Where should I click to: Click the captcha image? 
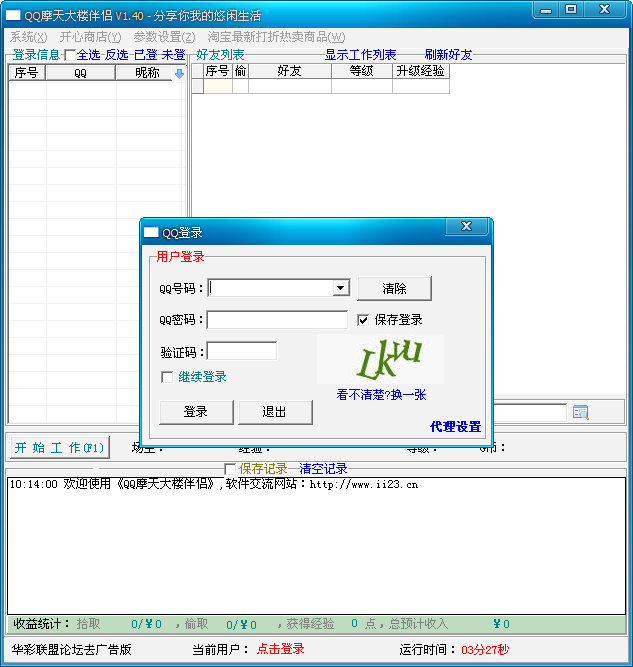tap(380, 359)
